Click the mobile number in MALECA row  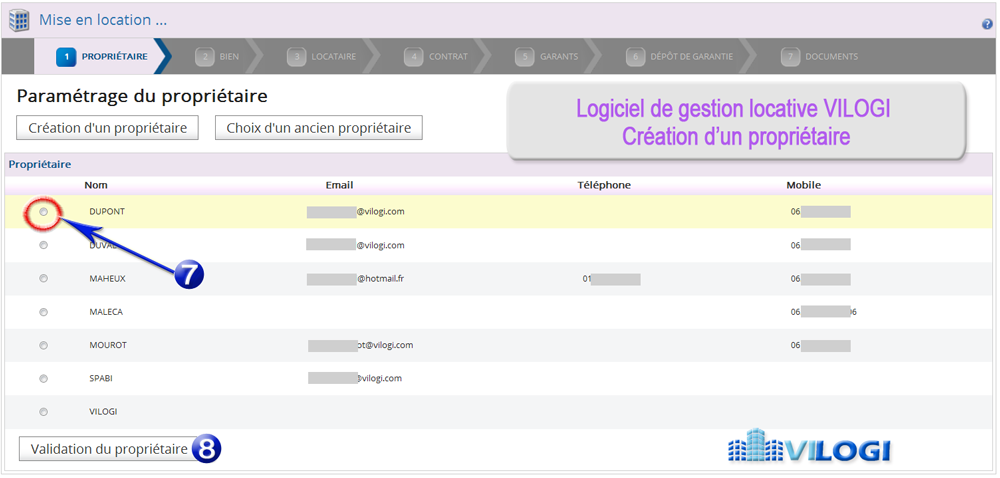point(823,312)
